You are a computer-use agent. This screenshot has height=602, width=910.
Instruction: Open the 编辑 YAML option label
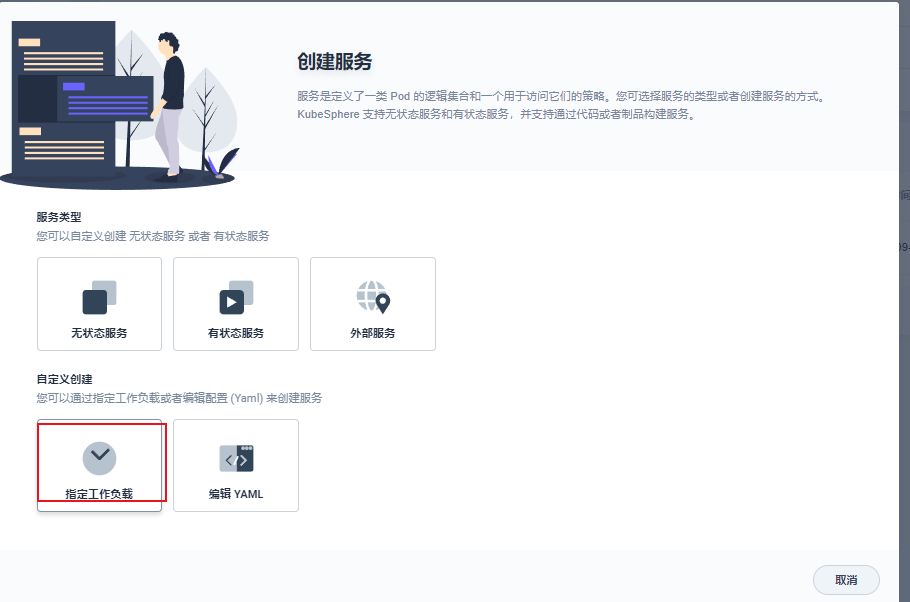[x=236, y=494]
